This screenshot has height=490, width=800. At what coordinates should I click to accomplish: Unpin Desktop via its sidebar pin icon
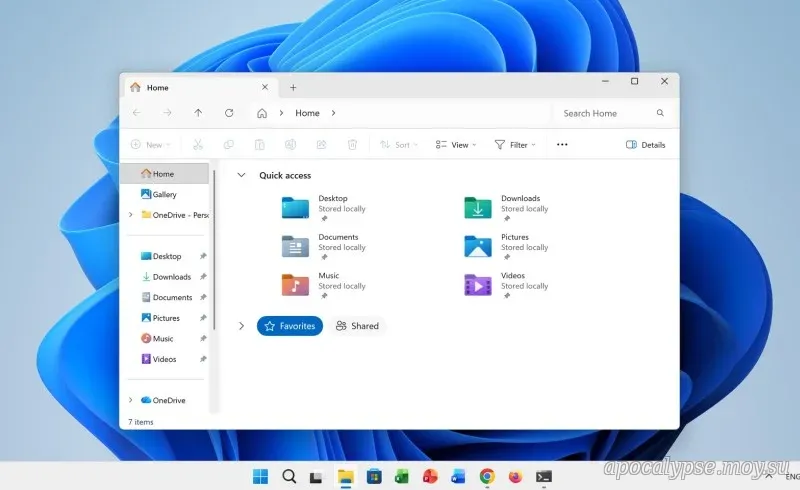[203, 256]
